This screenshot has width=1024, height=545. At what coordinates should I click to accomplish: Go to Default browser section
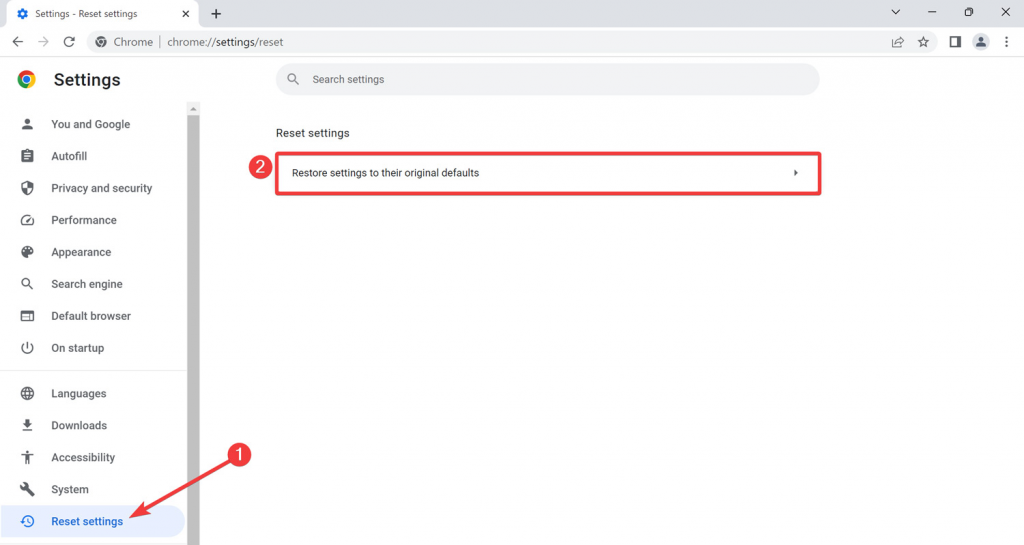(93, 316)
